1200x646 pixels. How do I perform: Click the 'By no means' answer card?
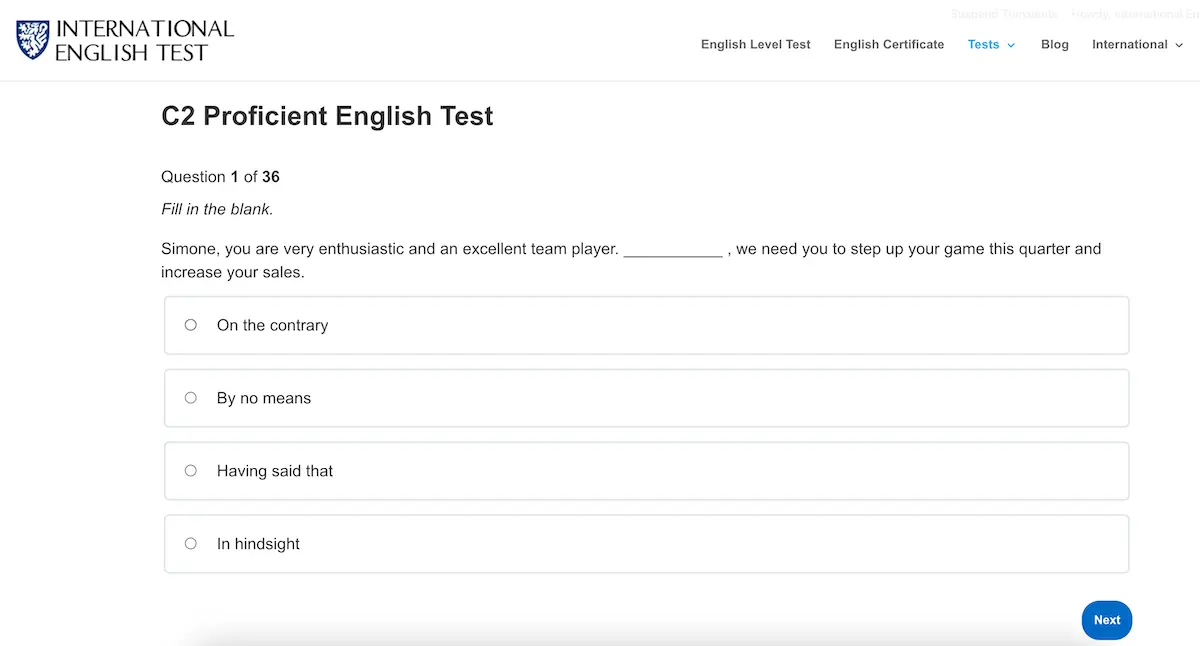click(x=646, y=397)
